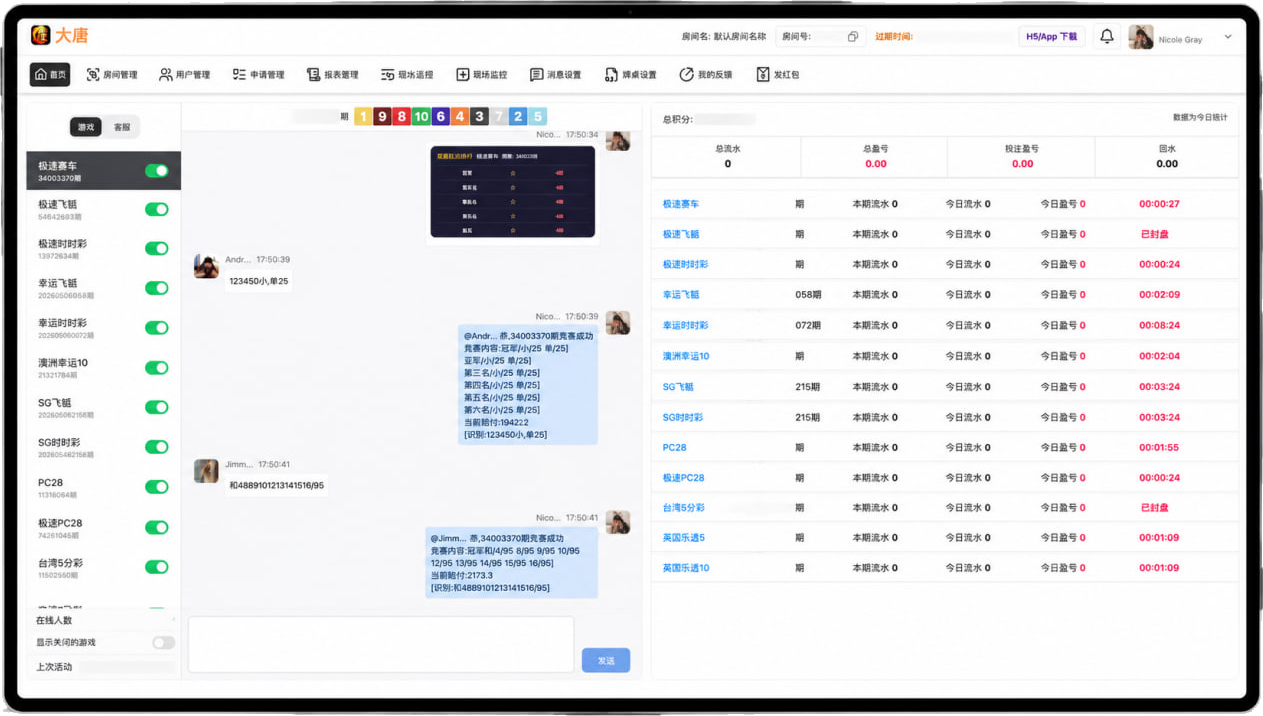Open 用户管理 user management

(x=185, y=75)
